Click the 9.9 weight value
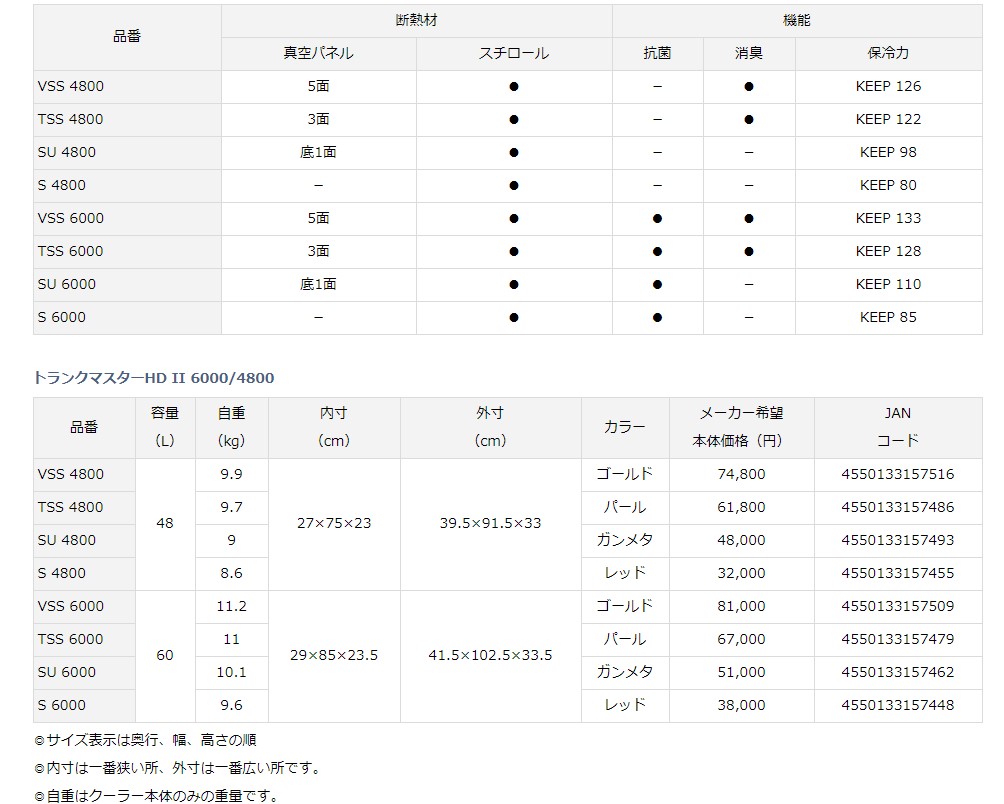Image resolution: width=1004 pixels, height=804 pixels. (232, 475)
